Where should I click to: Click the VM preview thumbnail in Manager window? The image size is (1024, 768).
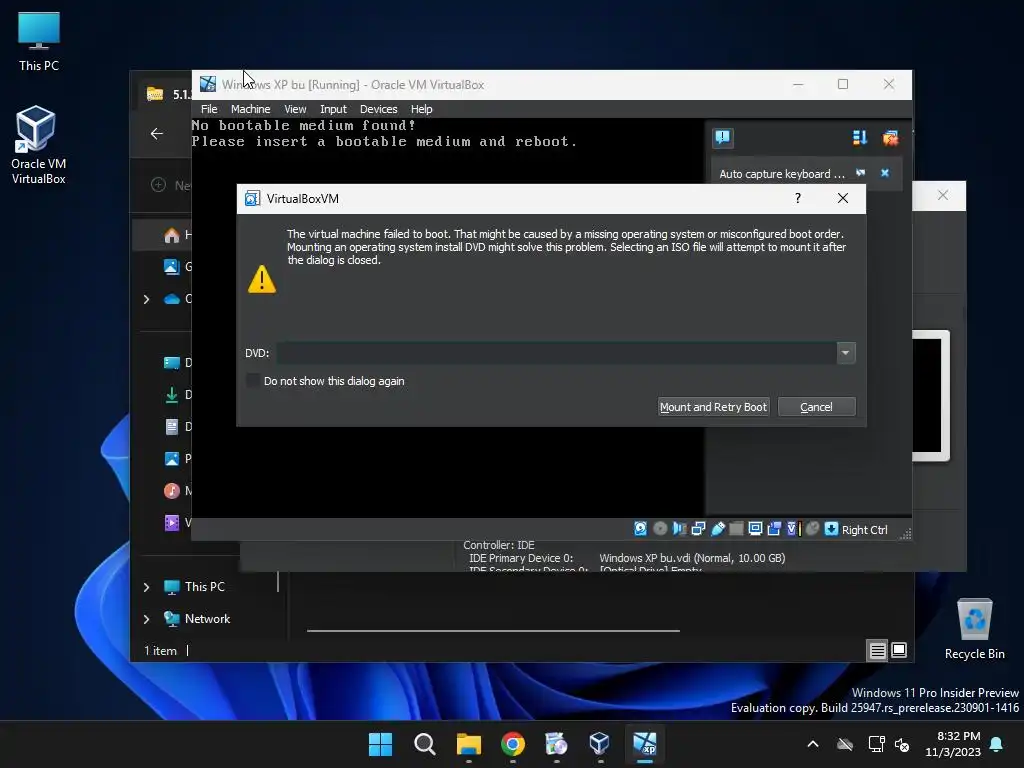click(931, 395)
